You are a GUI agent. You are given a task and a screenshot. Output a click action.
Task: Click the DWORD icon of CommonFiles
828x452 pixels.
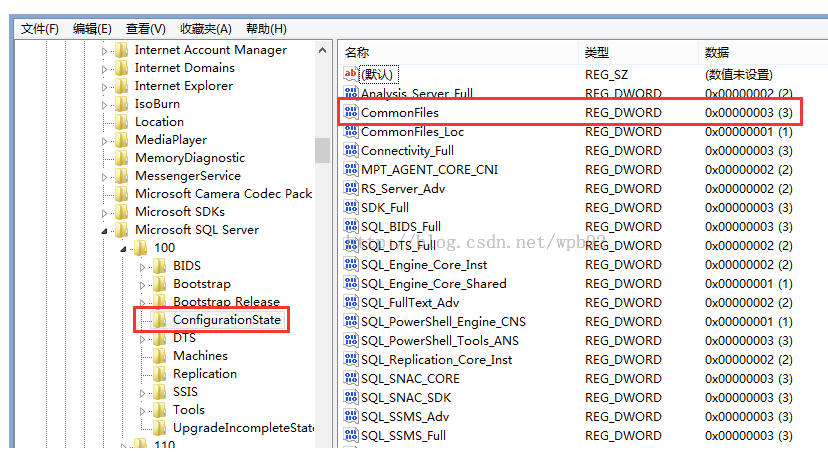point(351,111)
